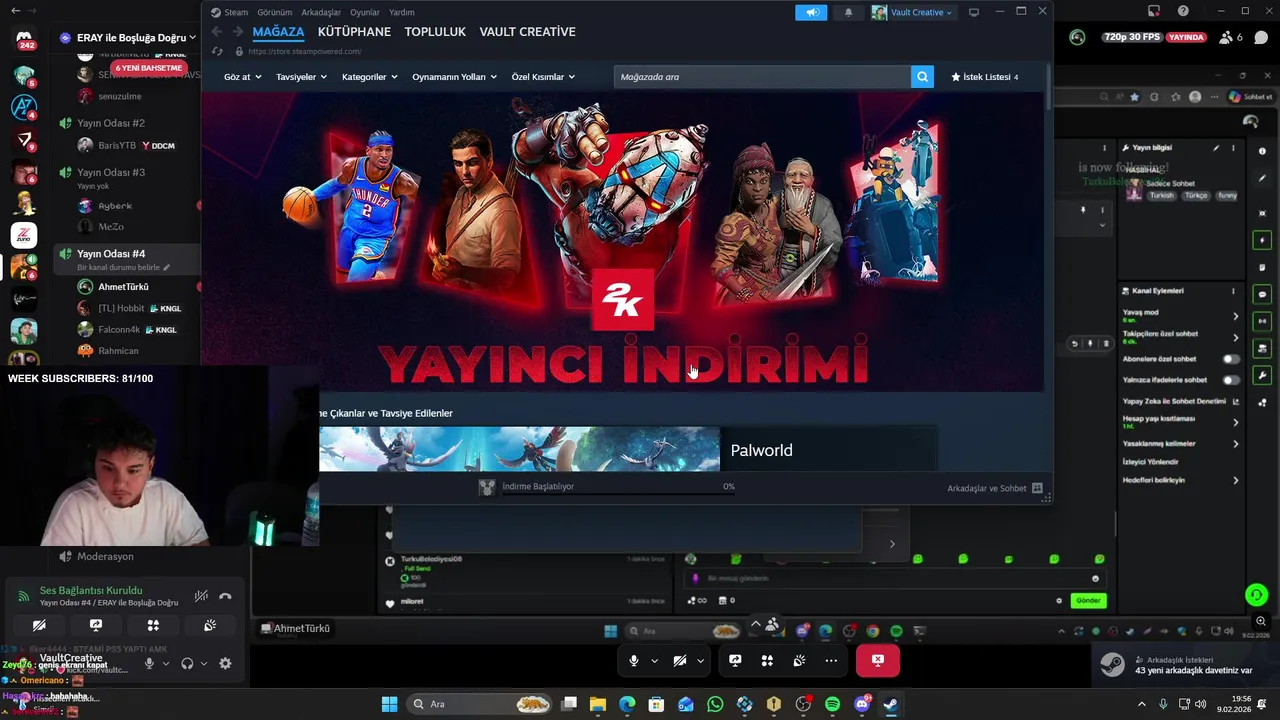Expand the Kategoriler menu
Image resolution: width=1280 pixels, height=720 pixels.
click(369, 76)
